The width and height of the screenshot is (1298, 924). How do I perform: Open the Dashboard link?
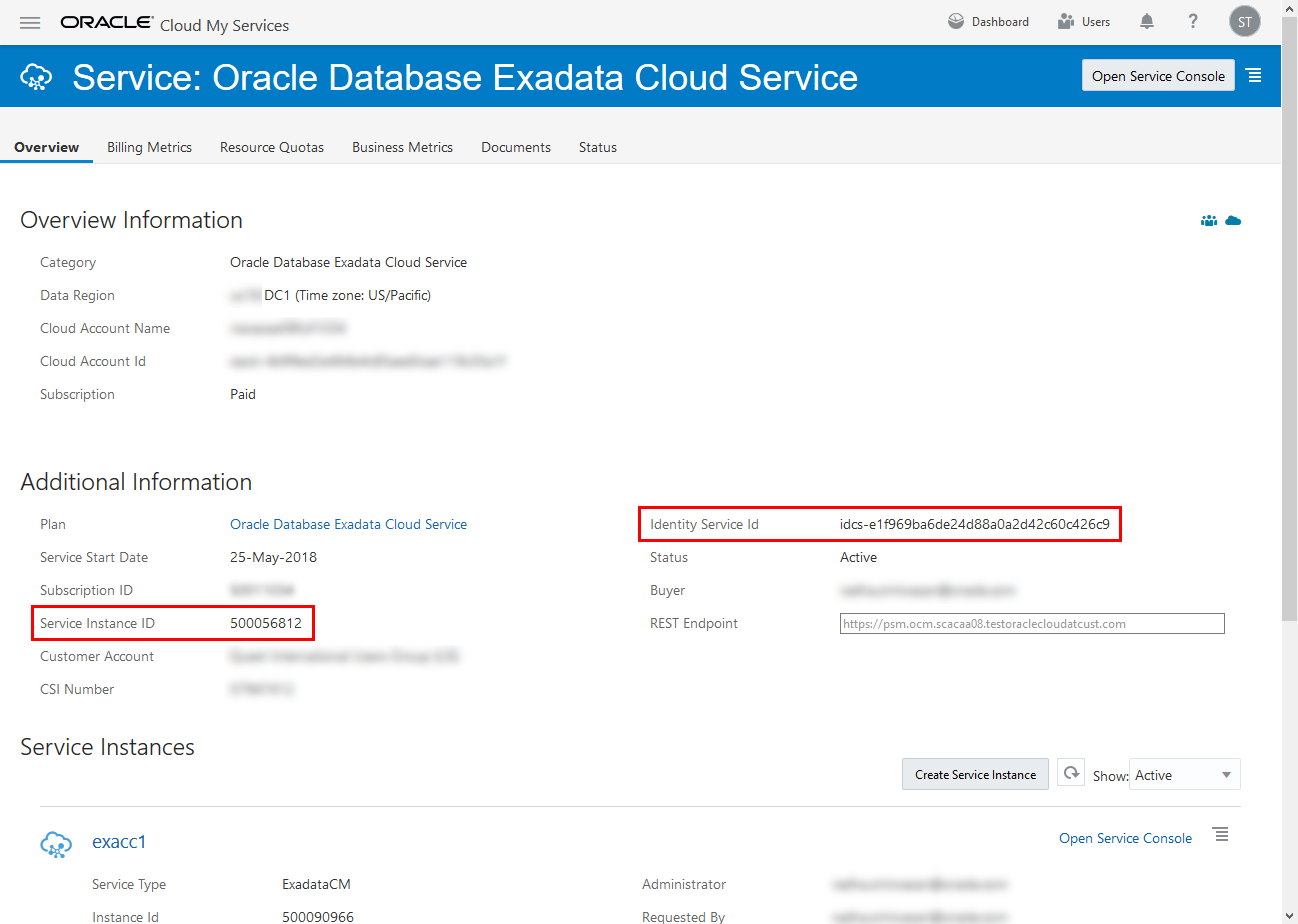click(x=988, y=22)
